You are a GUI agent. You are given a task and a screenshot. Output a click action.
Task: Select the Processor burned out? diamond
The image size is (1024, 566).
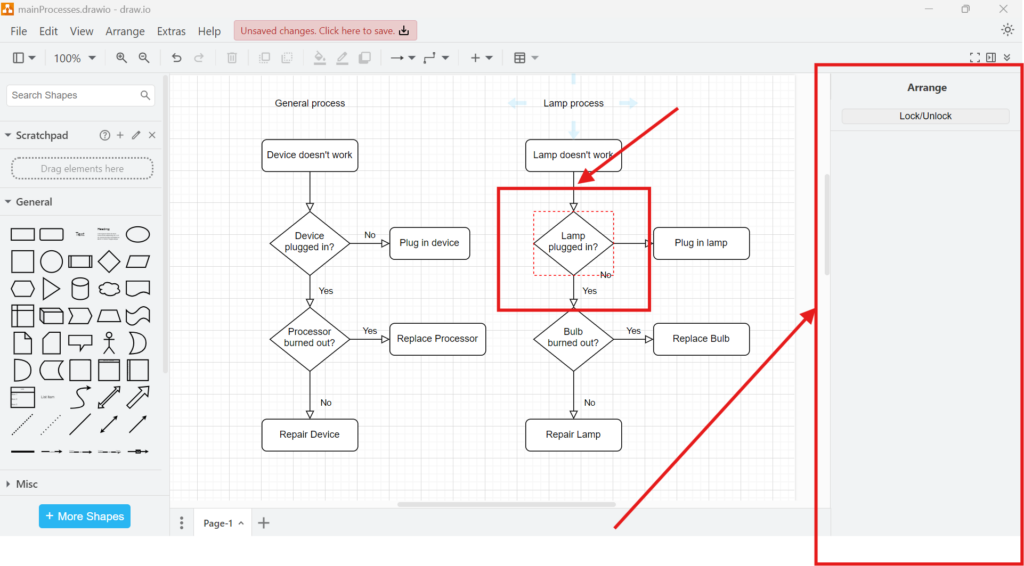click(310, 339)
